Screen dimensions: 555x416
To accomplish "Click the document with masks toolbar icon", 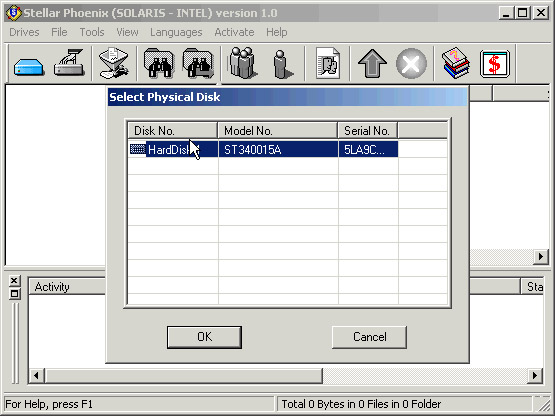I will pos(328,63).
